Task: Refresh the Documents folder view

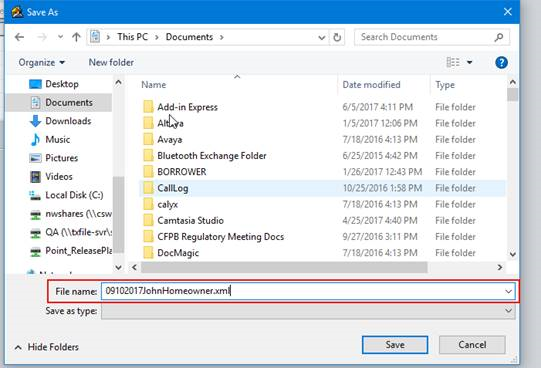Action: [337, 37]
